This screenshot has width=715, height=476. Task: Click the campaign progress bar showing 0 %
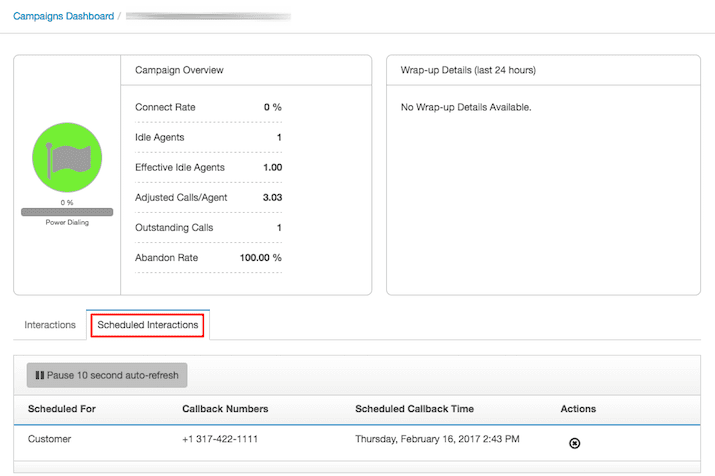pyautogui.click(x=68, y=212)
